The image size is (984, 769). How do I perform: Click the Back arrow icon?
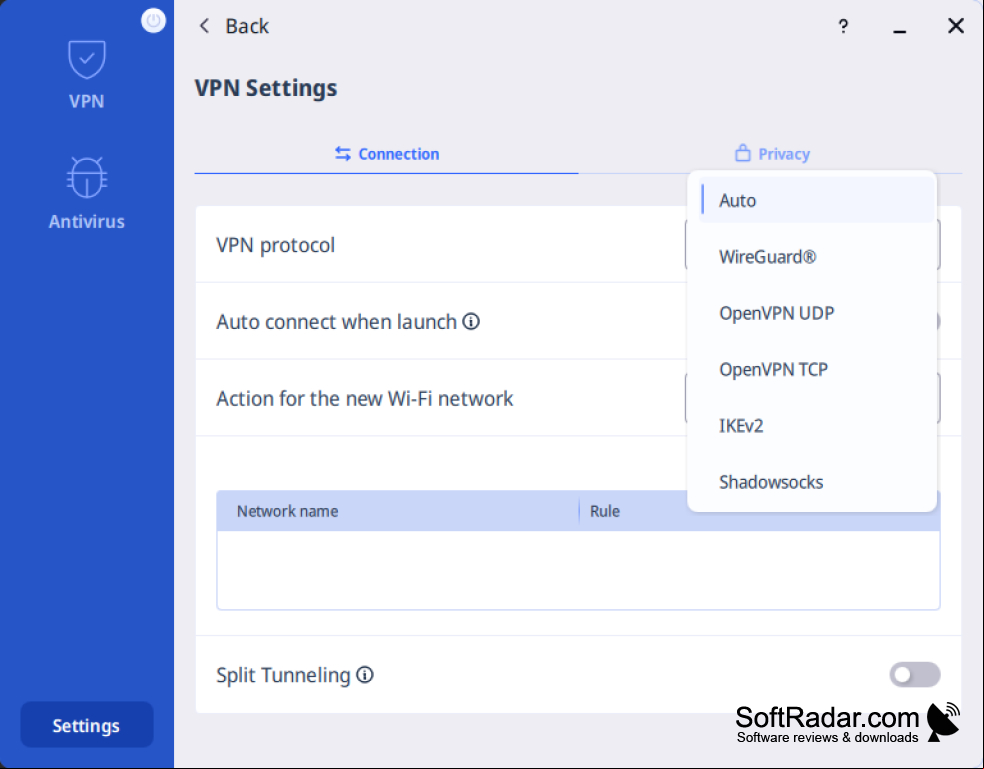pos(204,26)
